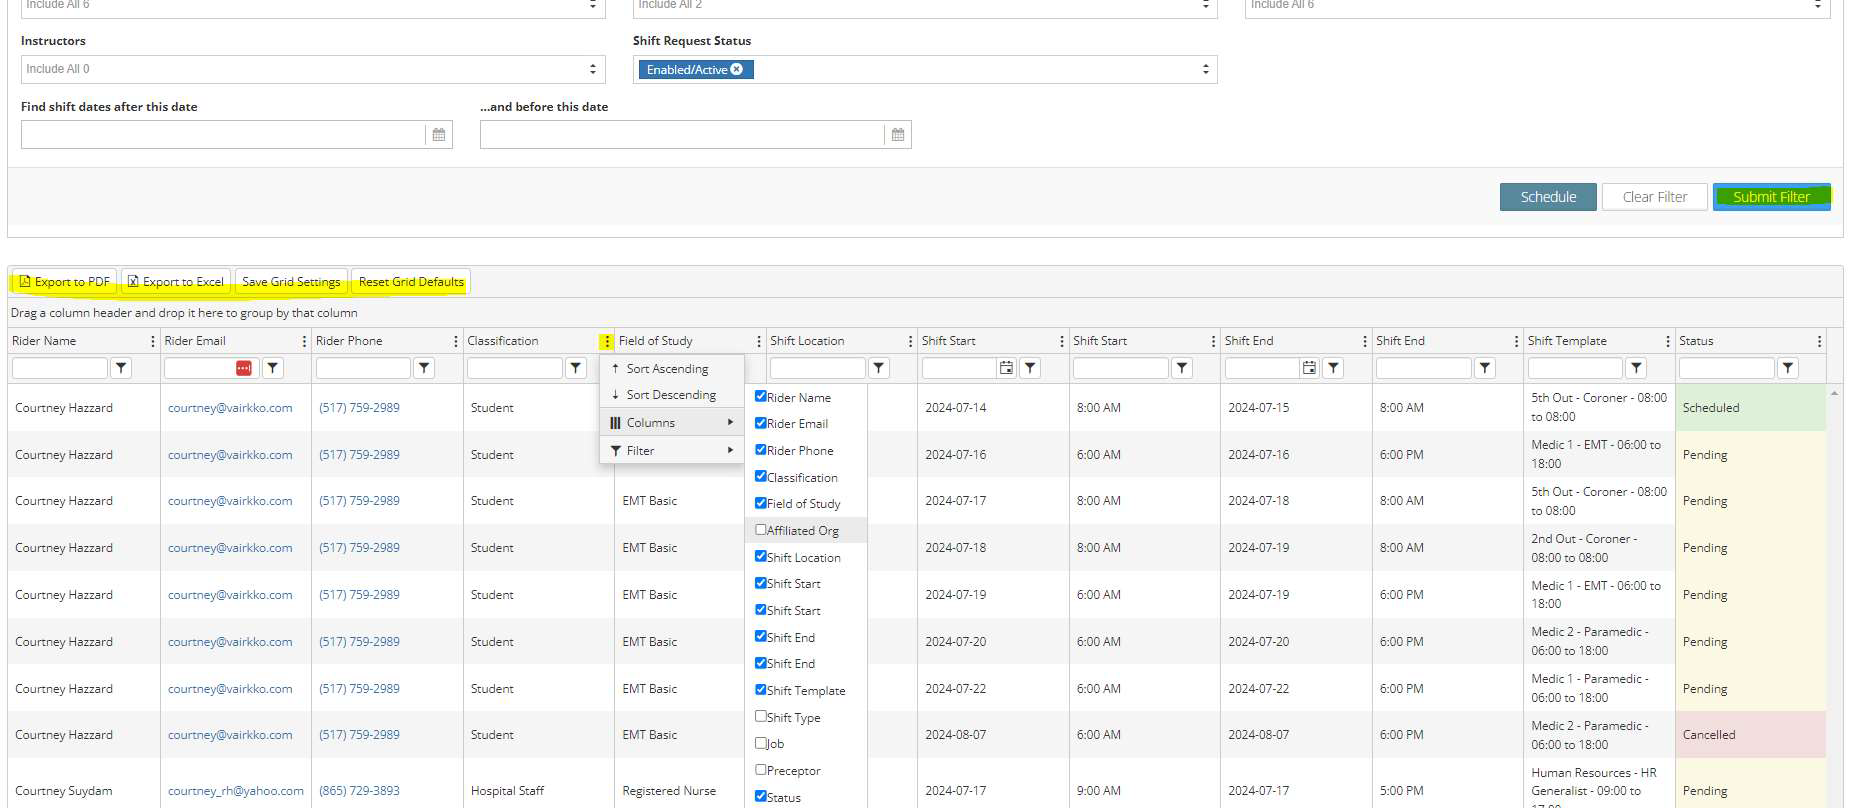
Task: Check the Shift Type column checkbox
Action: point(761,717)
